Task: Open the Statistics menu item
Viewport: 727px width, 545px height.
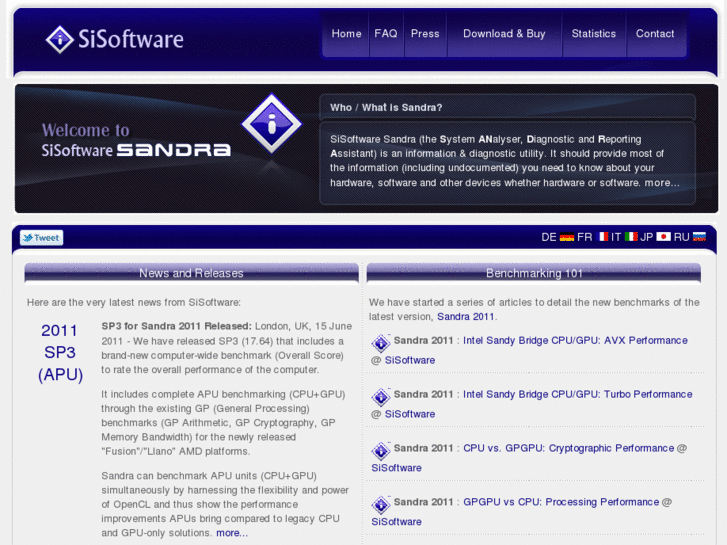Action: point(594,34)
